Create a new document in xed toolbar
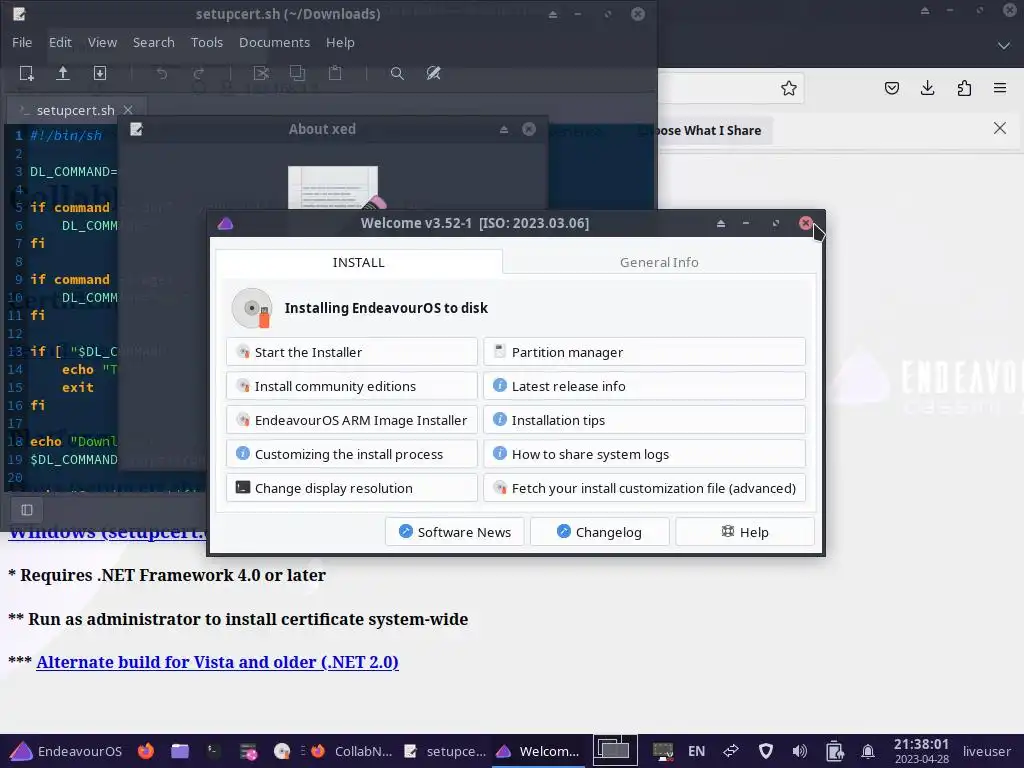This screenshot has height=768, width=1024. [27, 73]
